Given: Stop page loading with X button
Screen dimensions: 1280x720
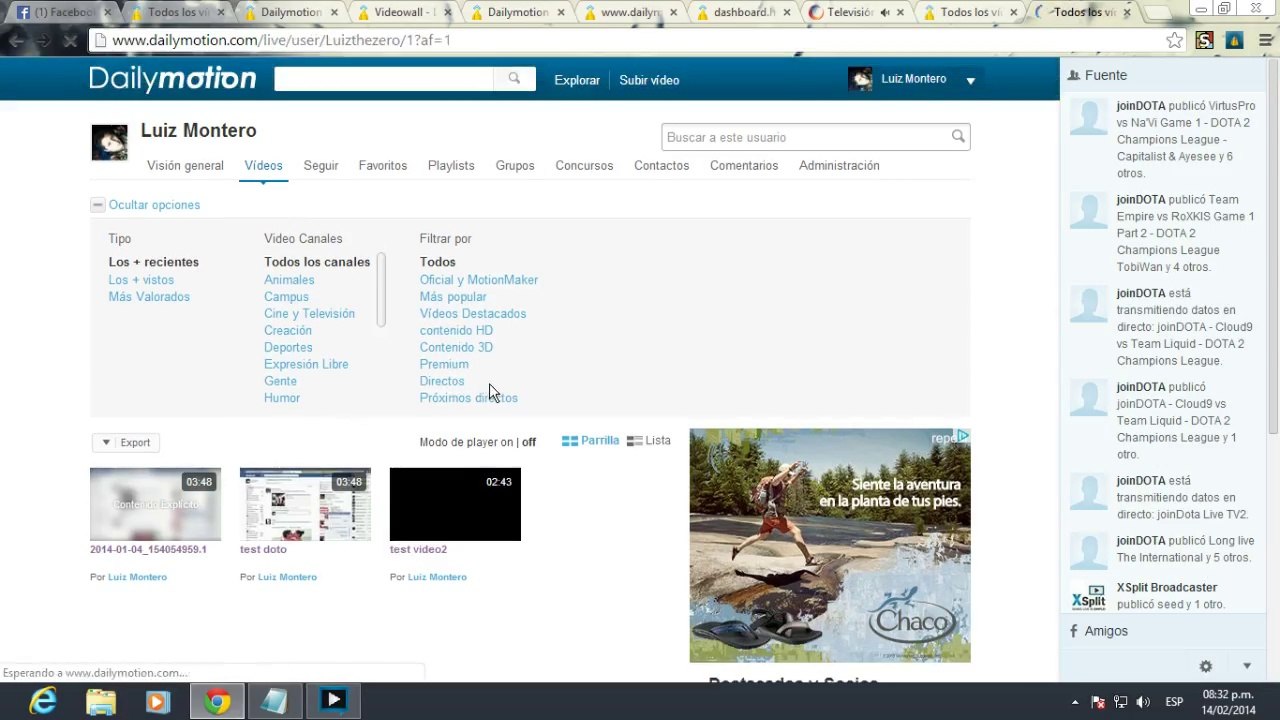Looking at the screenshot, I should click(x=72, y=41).
